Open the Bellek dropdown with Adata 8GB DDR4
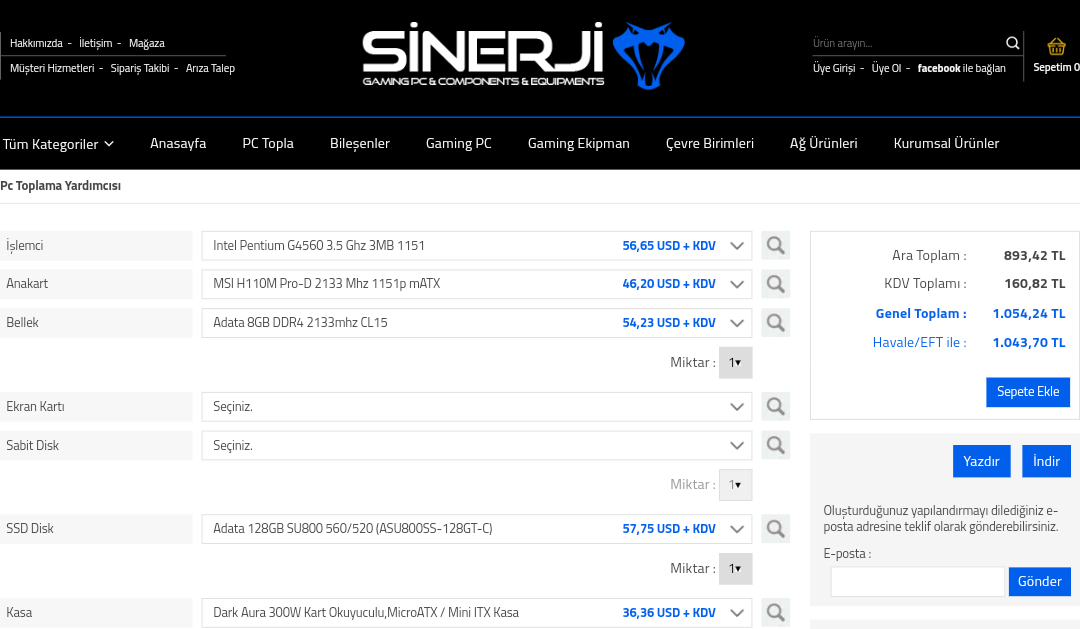Image resolution: width=1080 pixels, height=629 pixels. 477,322
